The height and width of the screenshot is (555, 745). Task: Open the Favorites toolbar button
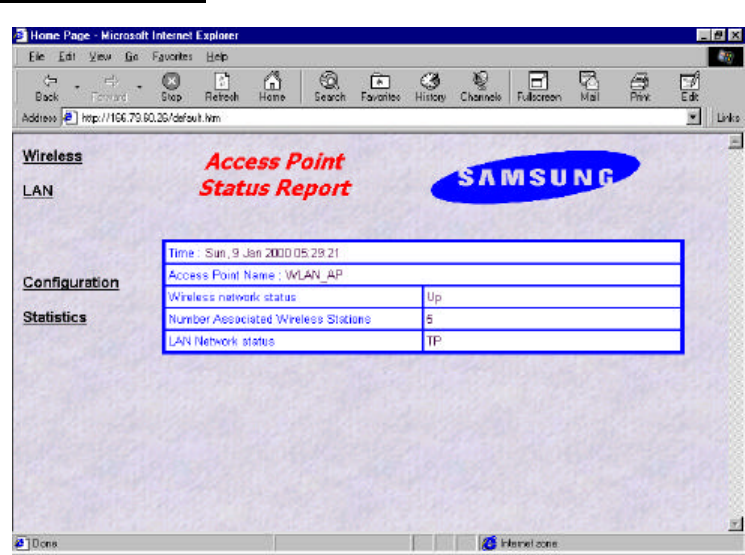[380, 88]
